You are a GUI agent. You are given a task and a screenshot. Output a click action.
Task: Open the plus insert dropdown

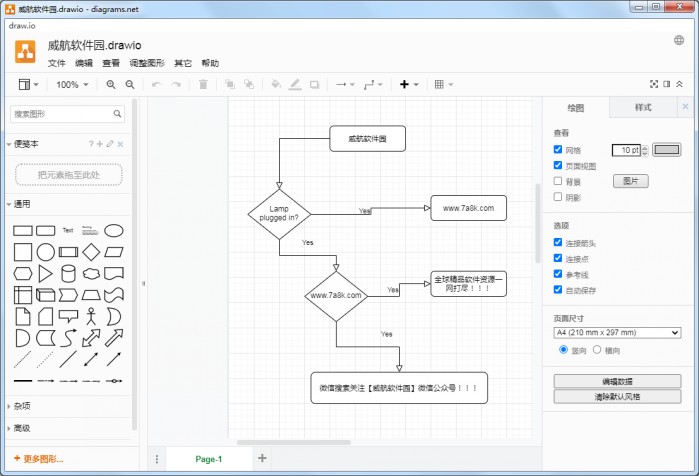[409, 84]
